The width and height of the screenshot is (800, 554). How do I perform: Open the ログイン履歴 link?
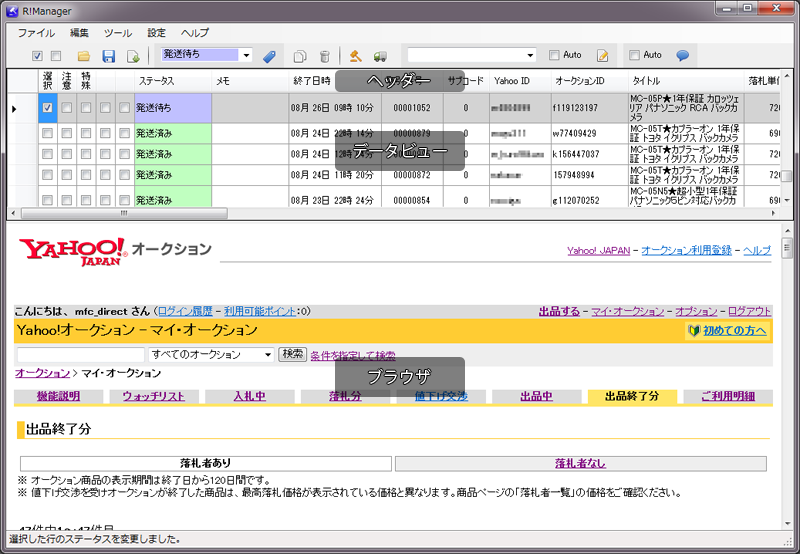185,311
